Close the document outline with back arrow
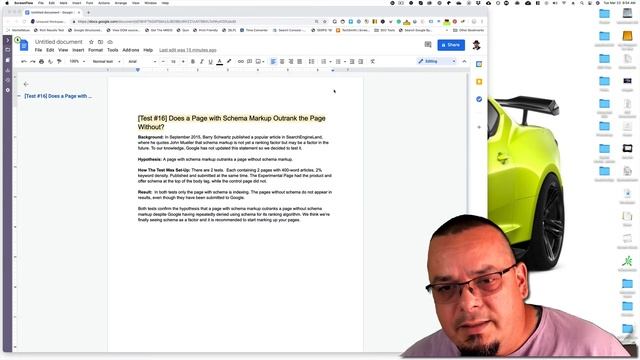This screenshot has height=360, width=640. point(26,84)
